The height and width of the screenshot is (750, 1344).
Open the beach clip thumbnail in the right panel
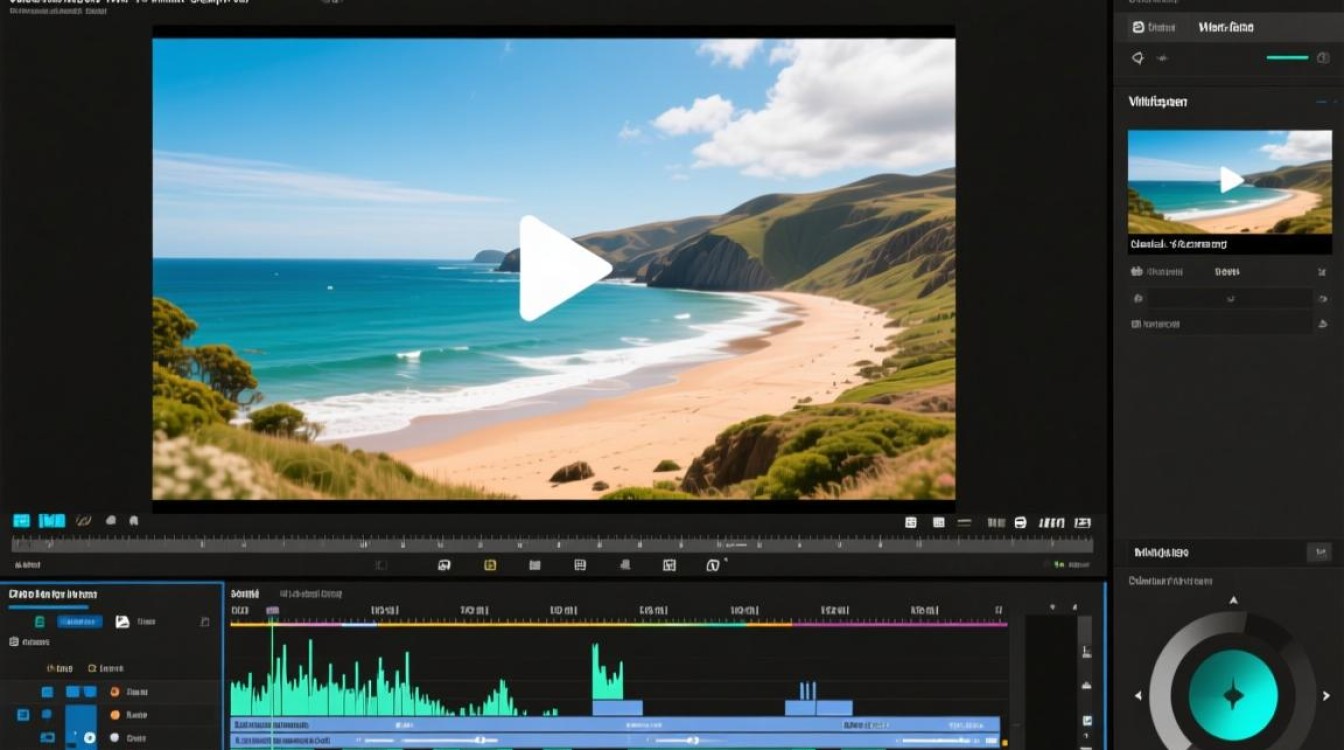coord(1229,181)
